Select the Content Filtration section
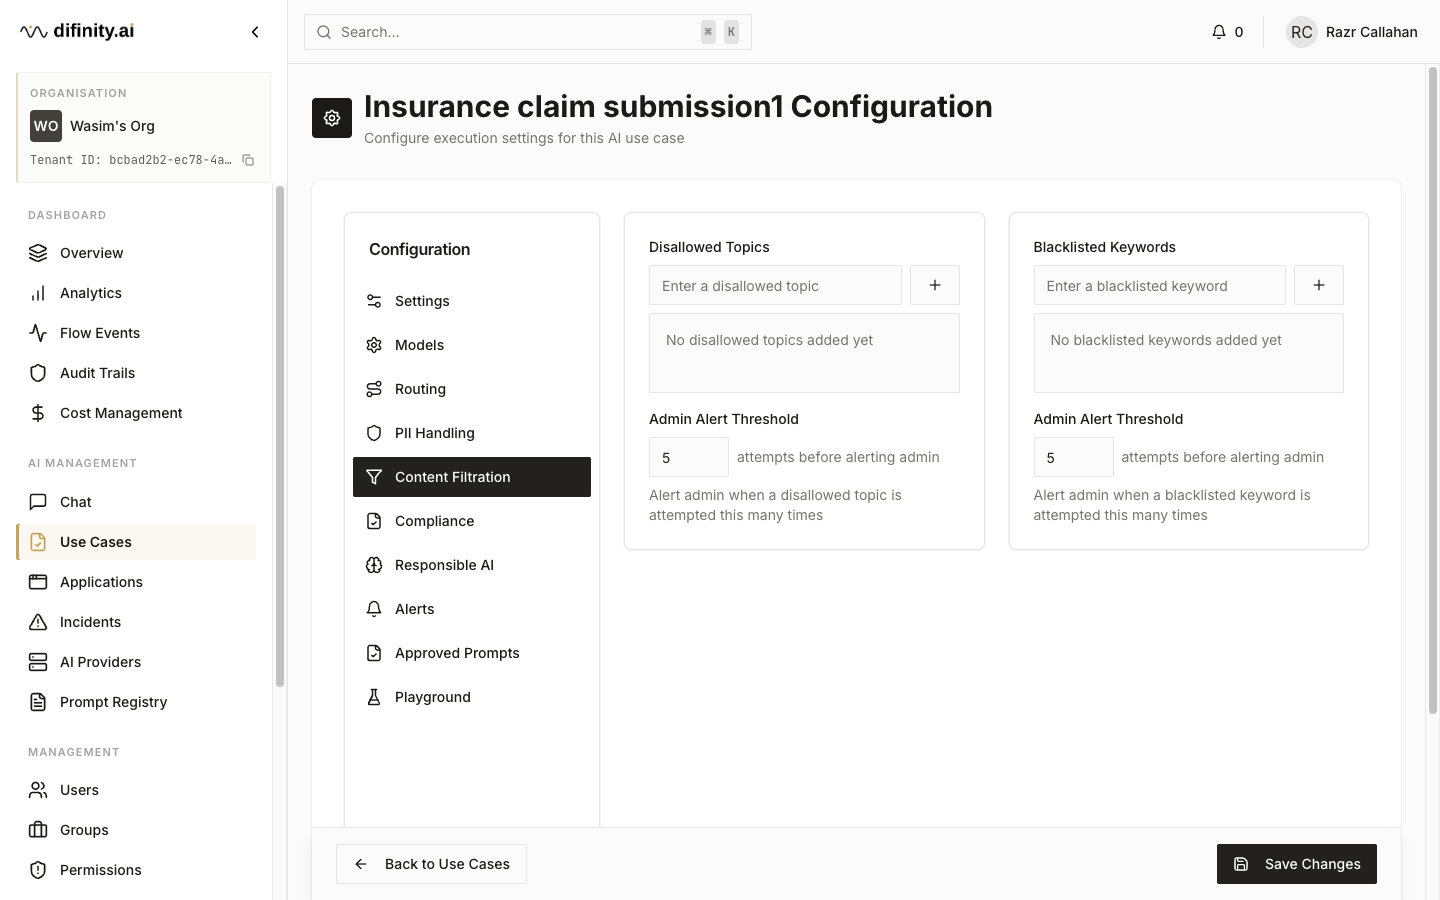 click(472, 477)
